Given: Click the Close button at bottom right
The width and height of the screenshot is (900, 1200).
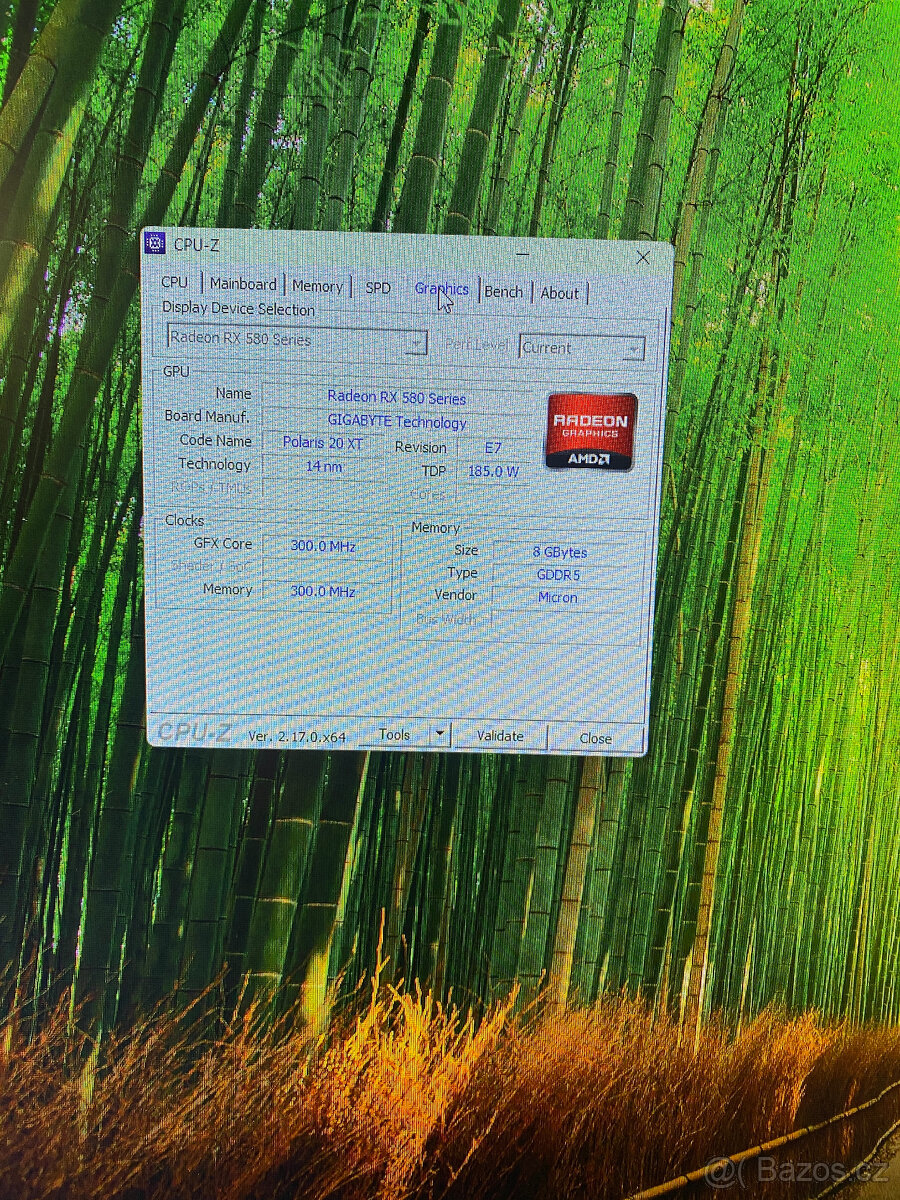Looking at the screenshot, I should coord(596,738).
